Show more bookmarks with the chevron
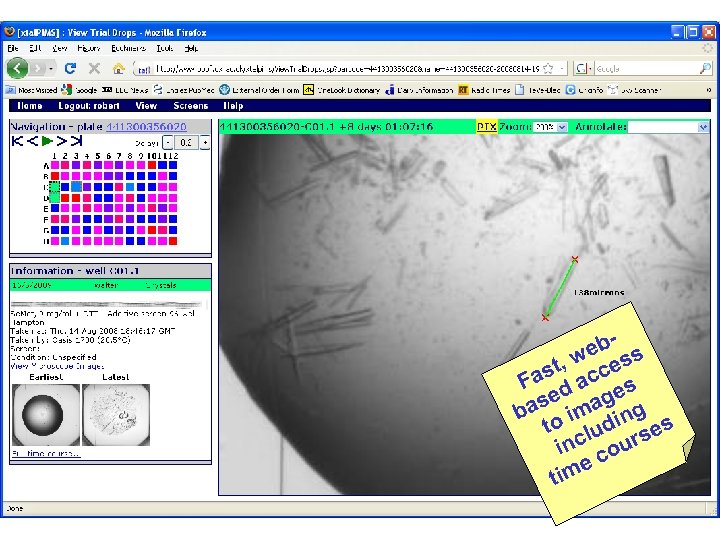The width and height of the screenshot is (720, 540). point(709,90)
